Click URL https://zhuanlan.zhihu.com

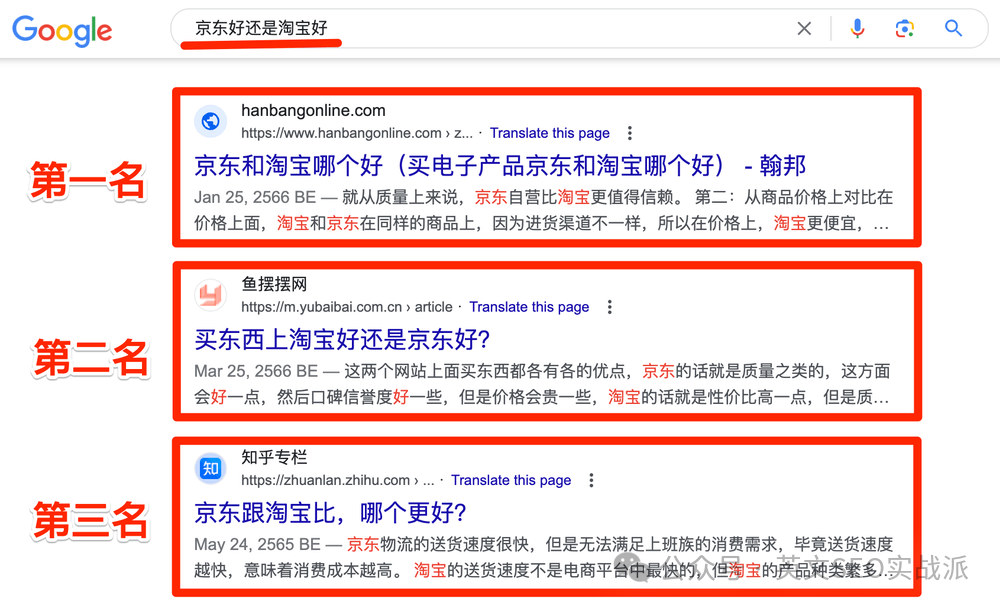pos(337,480)
